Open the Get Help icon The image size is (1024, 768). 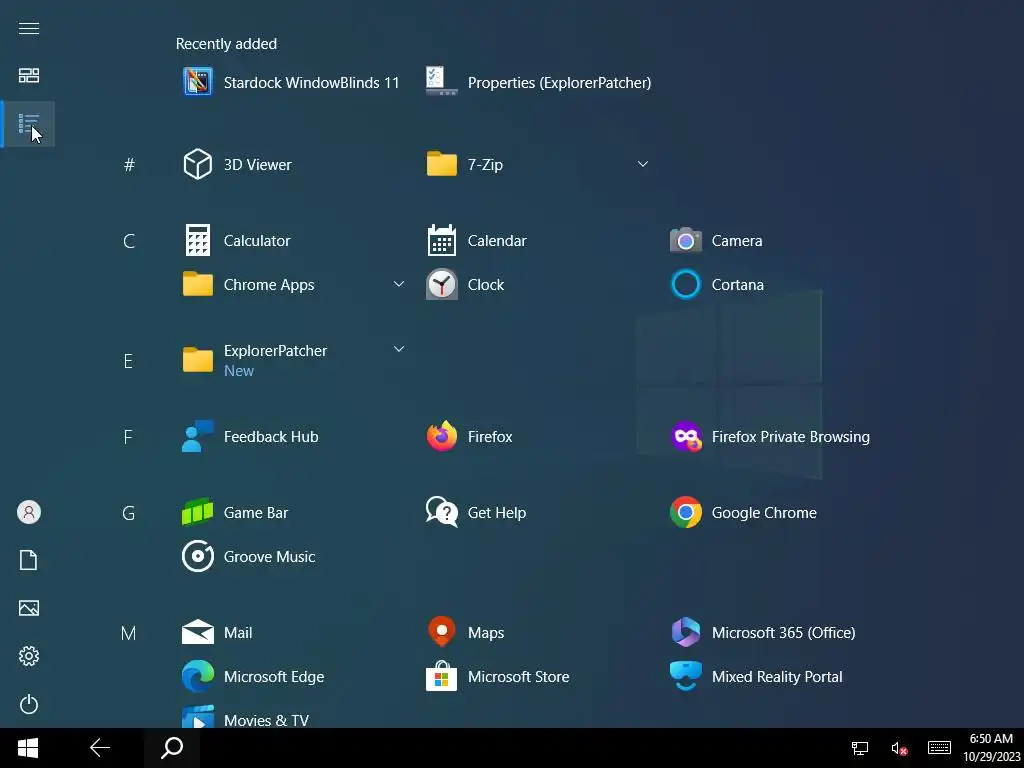pyautogui.click(x=441, y=513)
